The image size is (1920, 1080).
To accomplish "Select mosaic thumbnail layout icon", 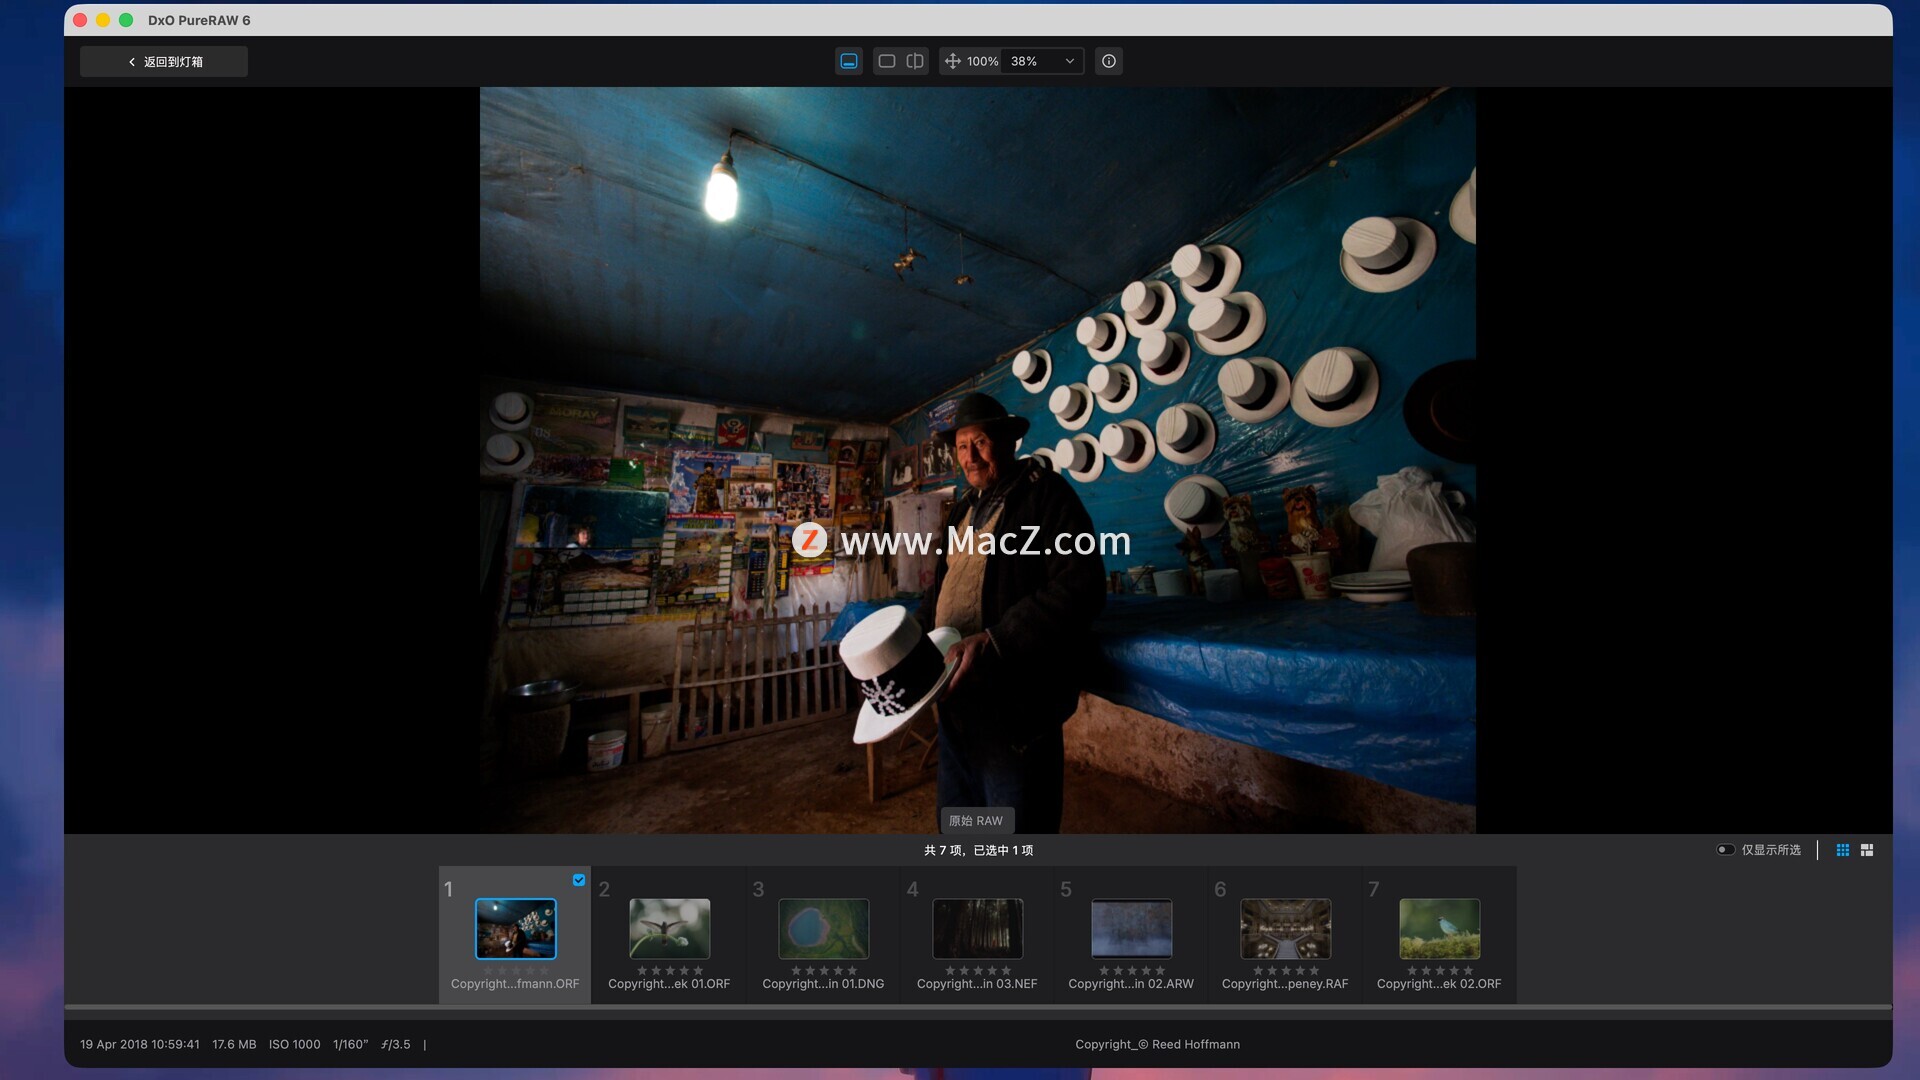I will click(1866, 850).
